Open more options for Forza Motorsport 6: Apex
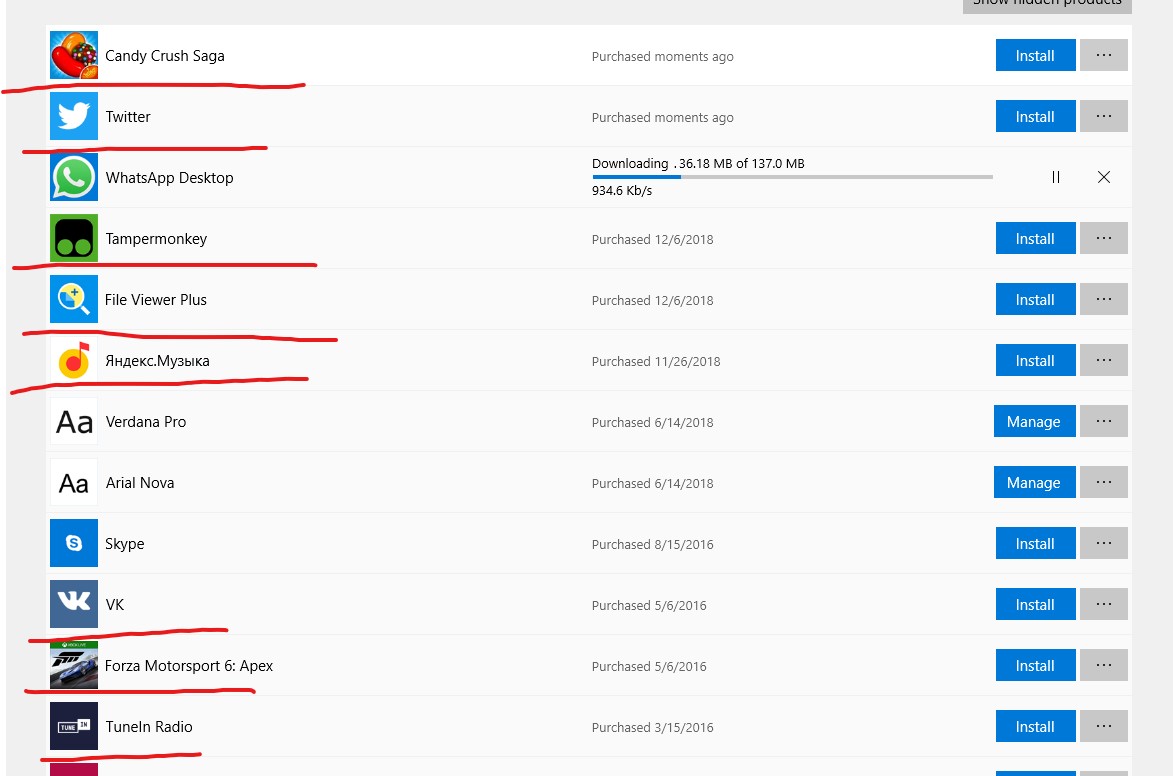Screen dimensions: 1173x776 1103,665
